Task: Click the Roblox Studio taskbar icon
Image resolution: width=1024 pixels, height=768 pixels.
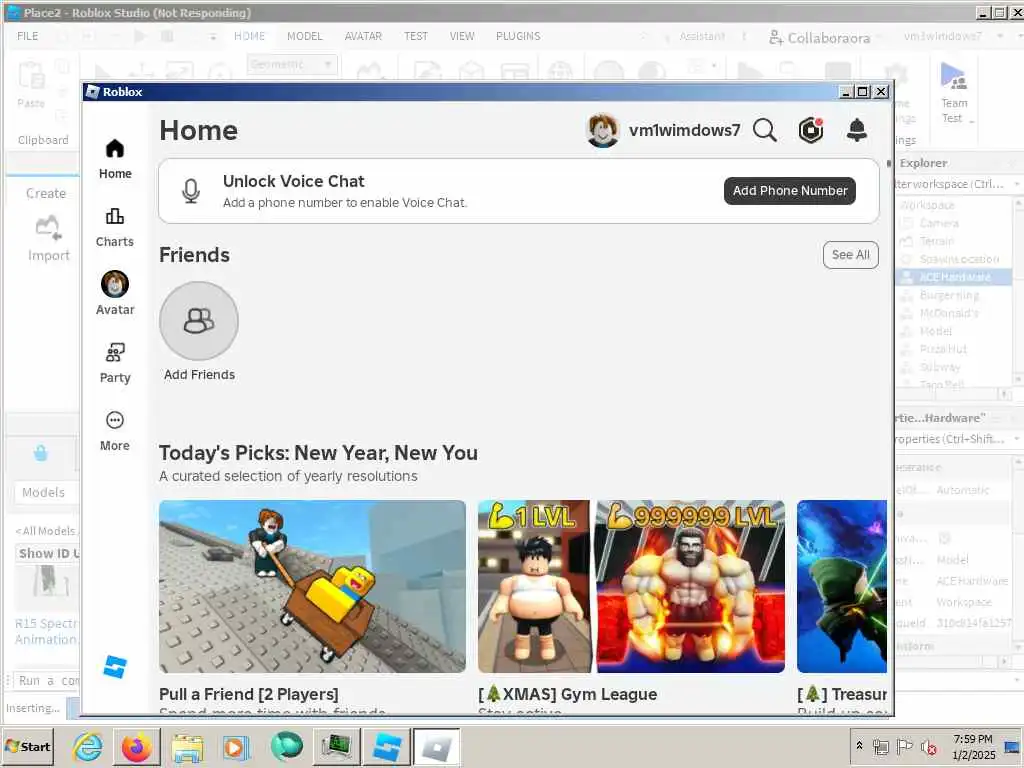Action: [x=386, y=746]
